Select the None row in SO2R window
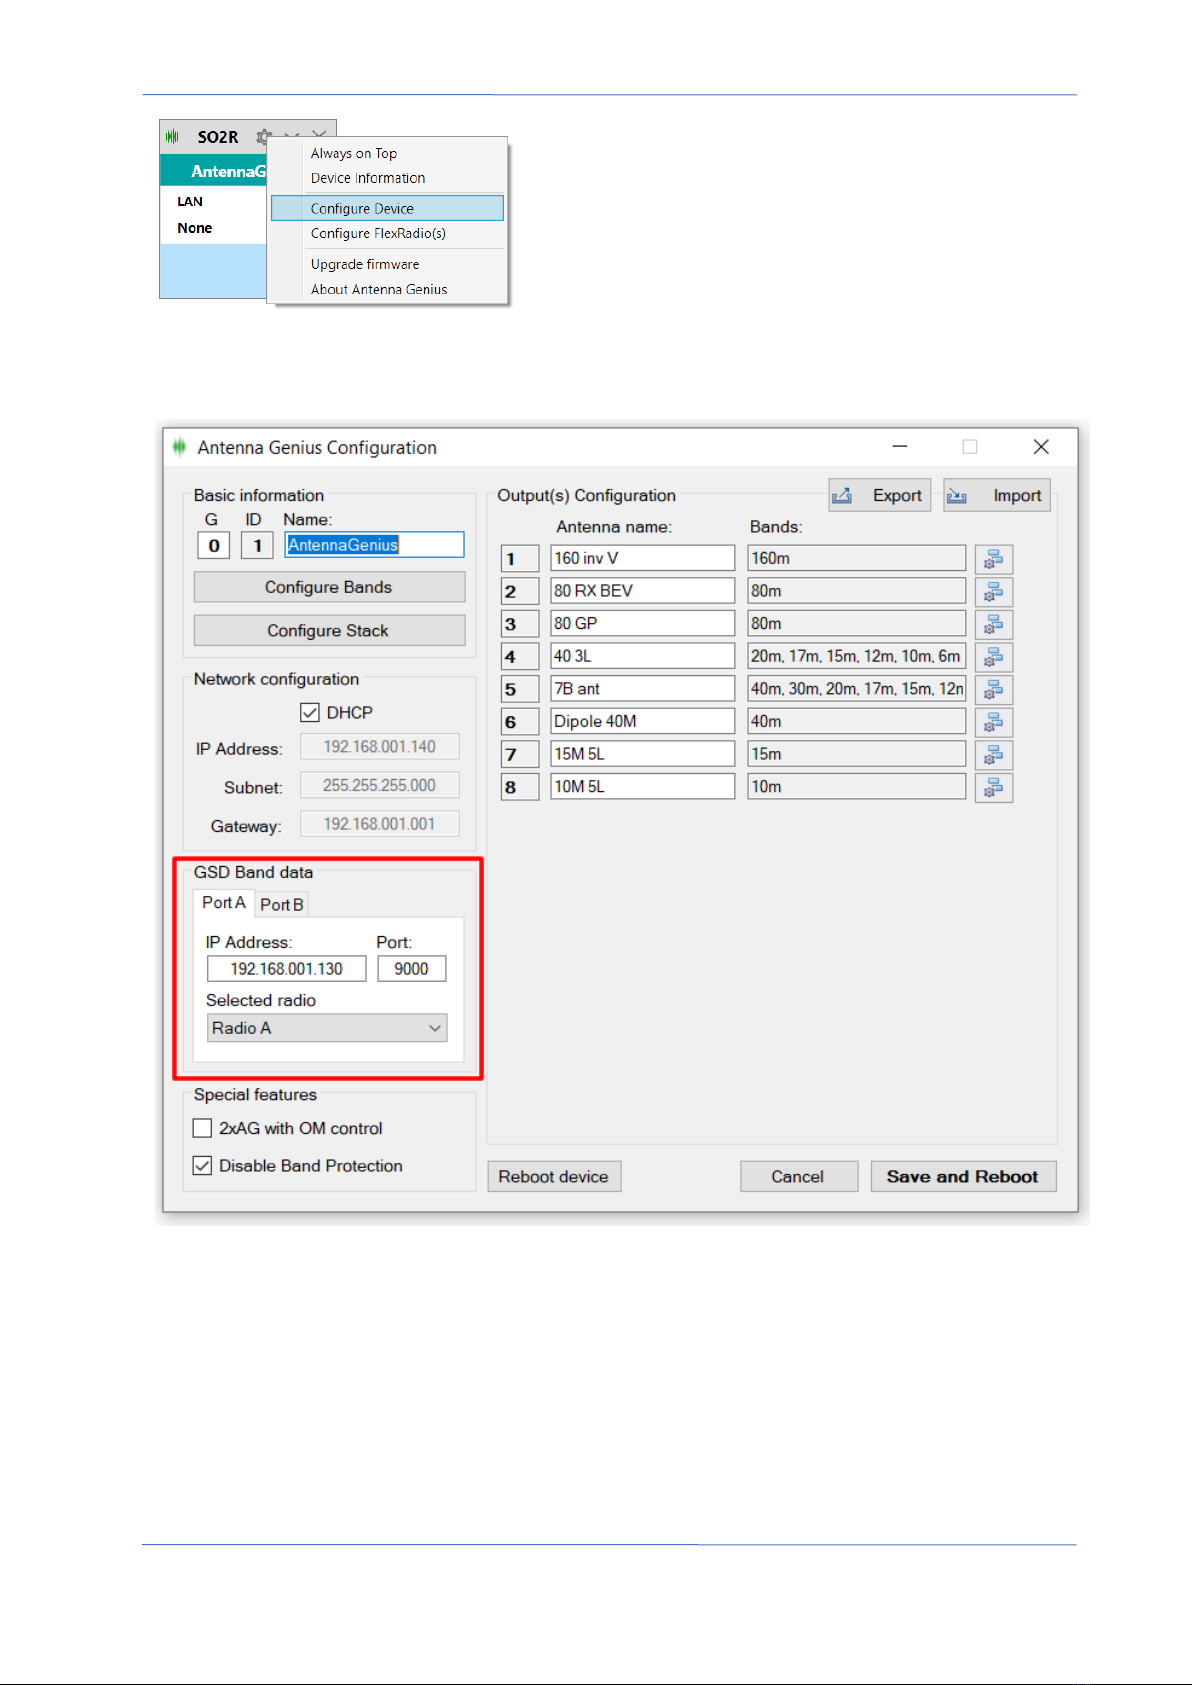Viewport: 1192px width, 1685px height. [x=213, y=228]
